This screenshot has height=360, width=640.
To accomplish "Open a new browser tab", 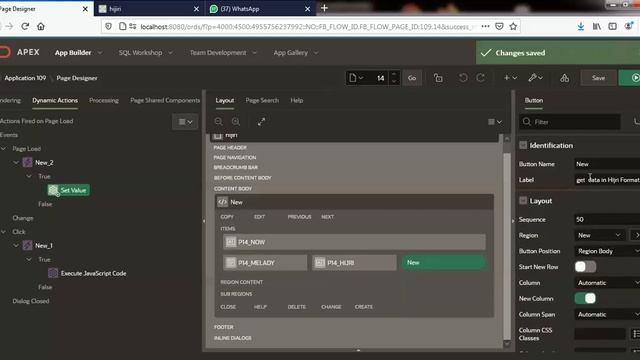I will (x=324, y=8).
